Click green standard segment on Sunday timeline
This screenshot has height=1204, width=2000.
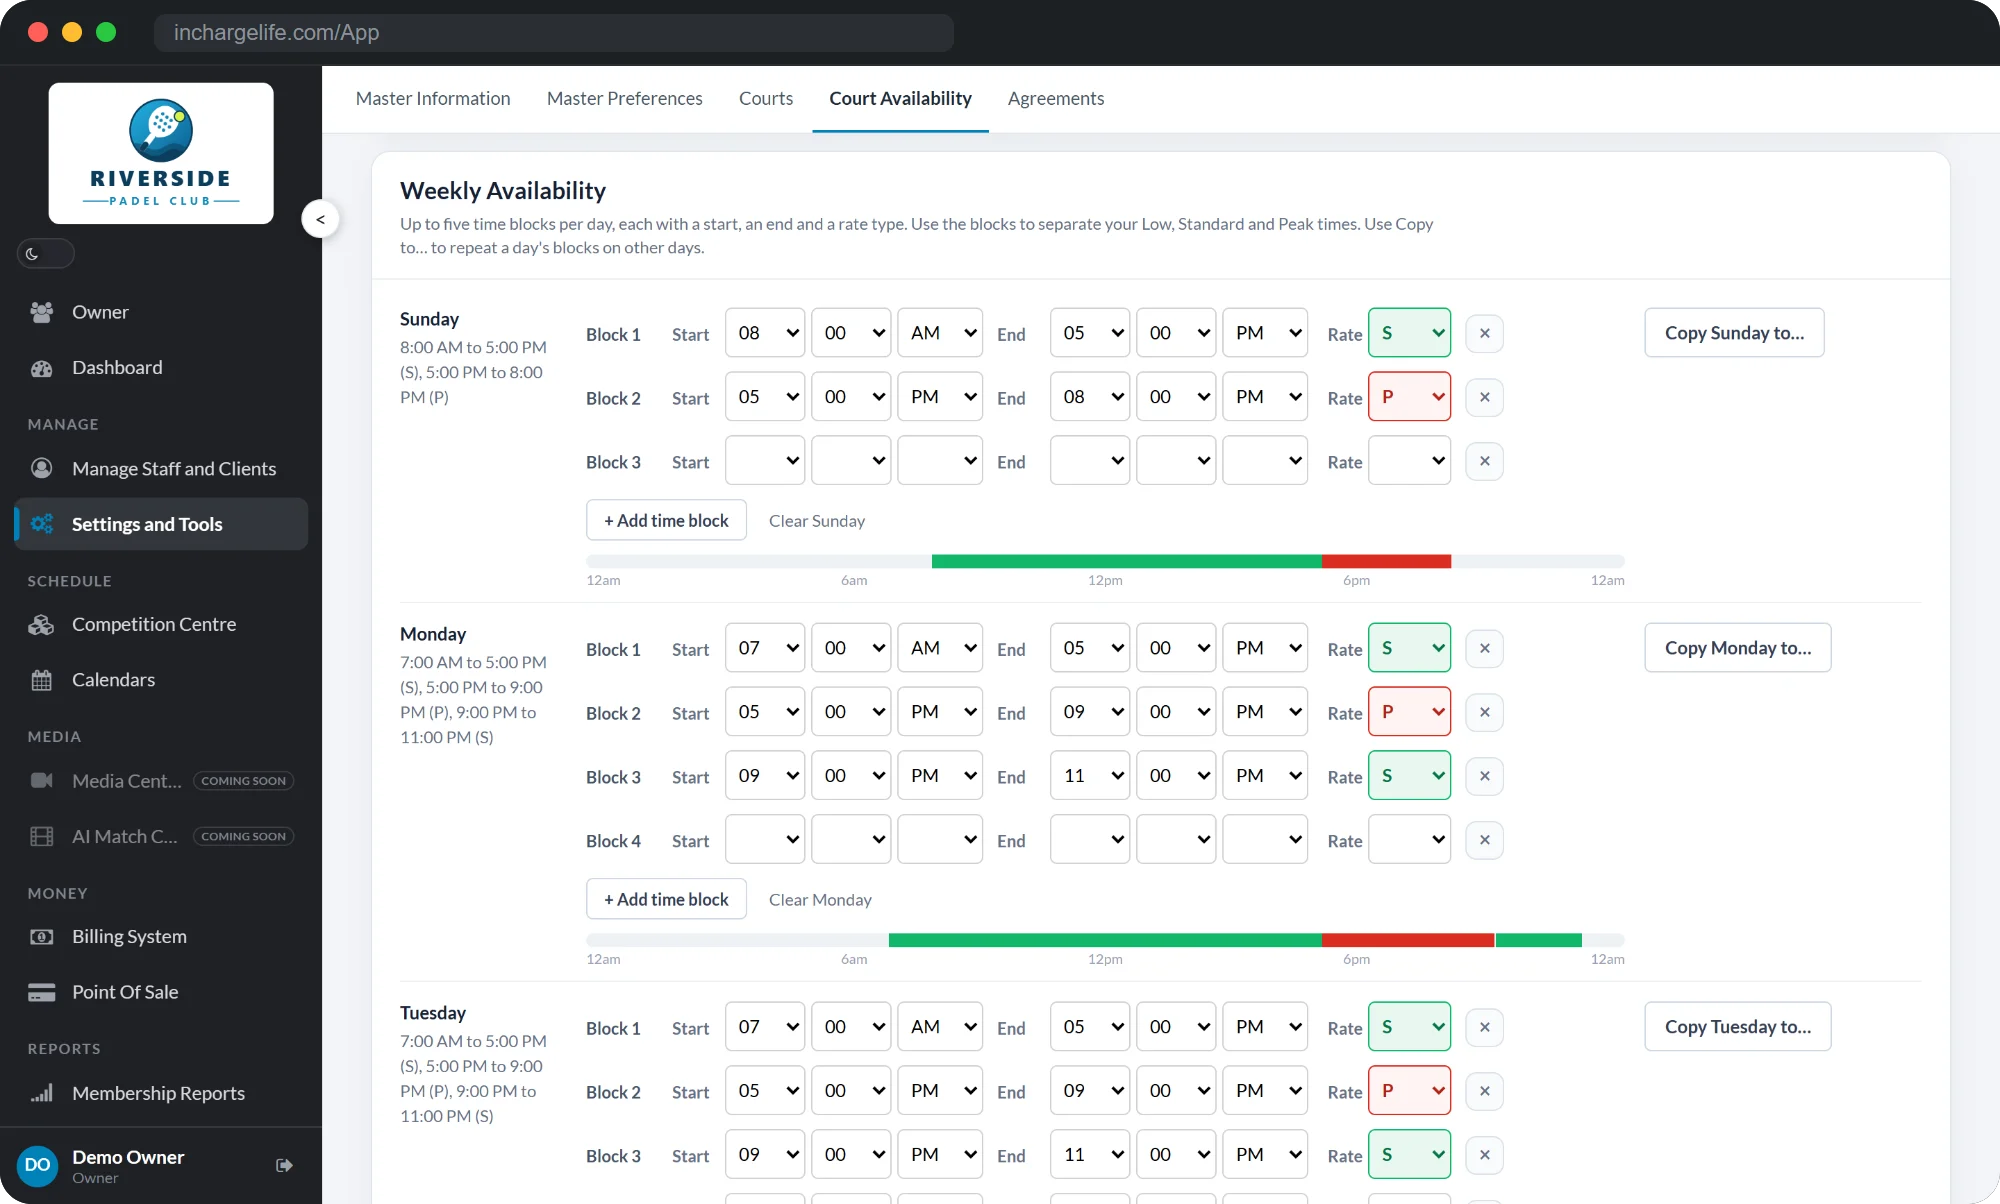(x=1126, y=561)
